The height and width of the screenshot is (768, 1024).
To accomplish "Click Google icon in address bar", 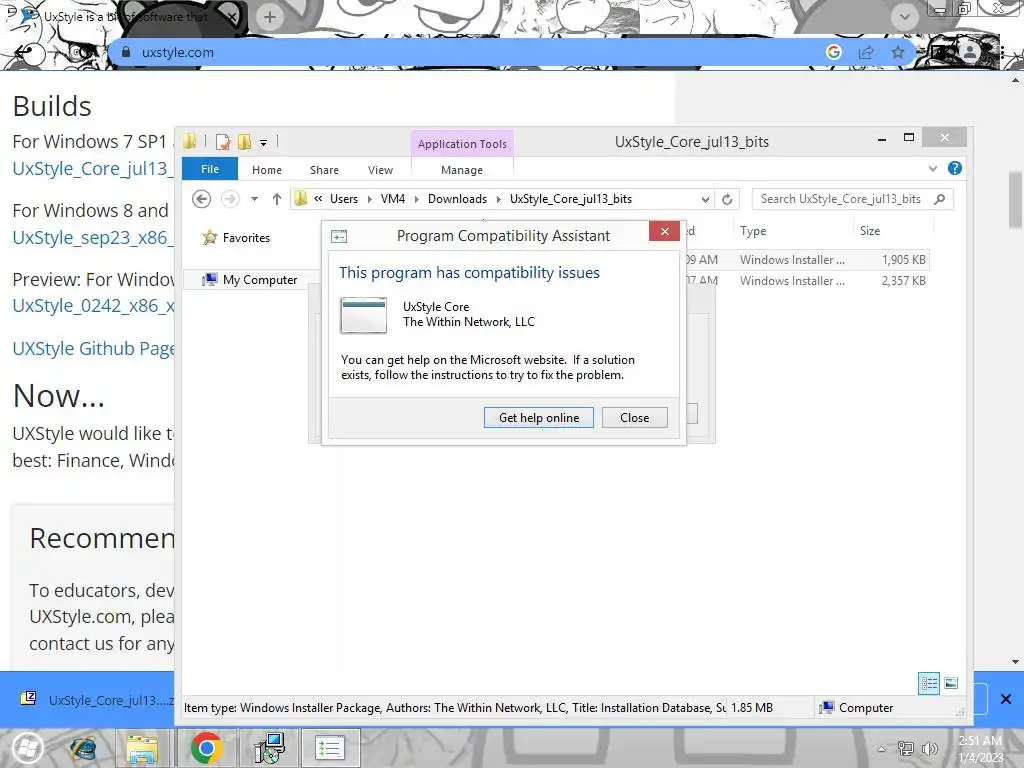I will tap(833, 52).
